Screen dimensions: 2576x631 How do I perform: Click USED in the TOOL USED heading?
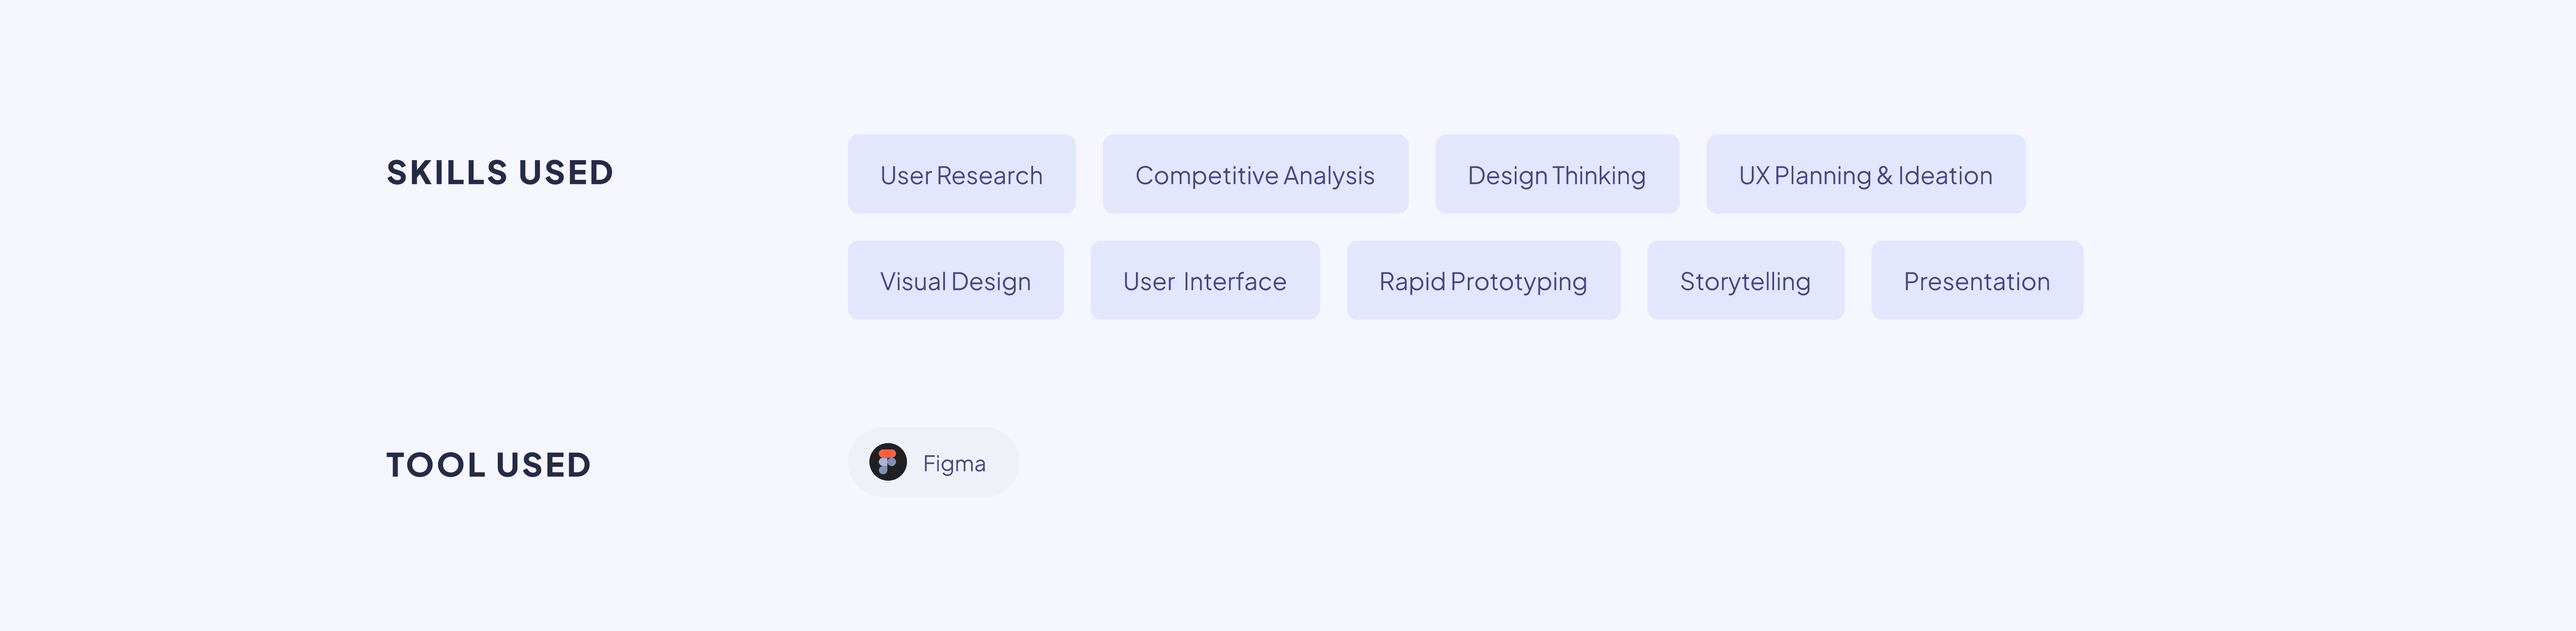pyautogui.click(x=544, y=465)
